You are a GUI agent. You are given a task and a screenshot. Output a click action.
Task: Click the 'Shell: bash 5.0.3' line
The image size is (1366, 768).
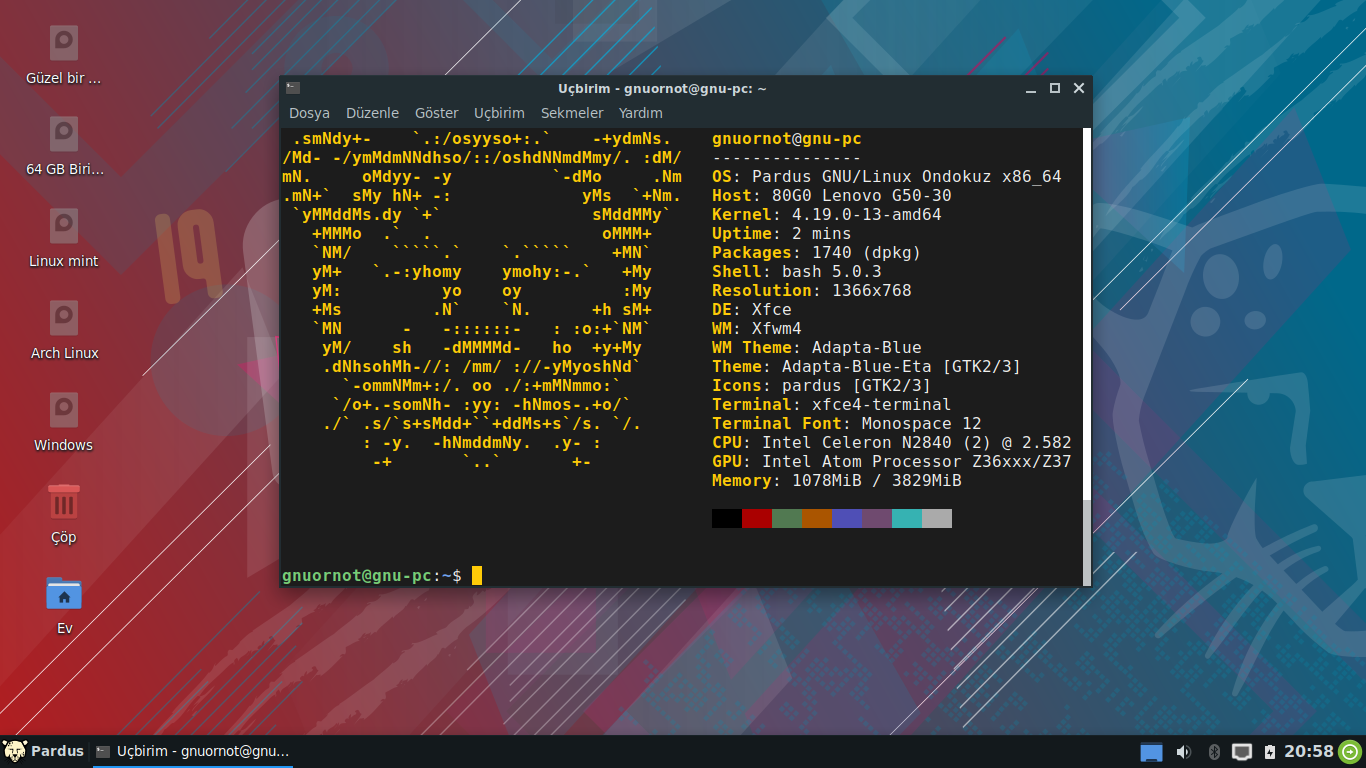tap(797, 272)
